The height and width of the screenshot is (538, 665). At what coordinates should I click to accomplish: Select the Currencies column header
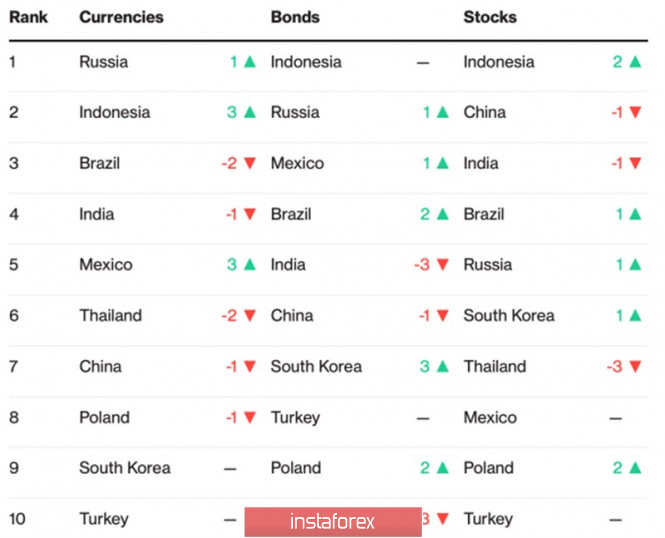pyautogui.click(x=121, y=17)
